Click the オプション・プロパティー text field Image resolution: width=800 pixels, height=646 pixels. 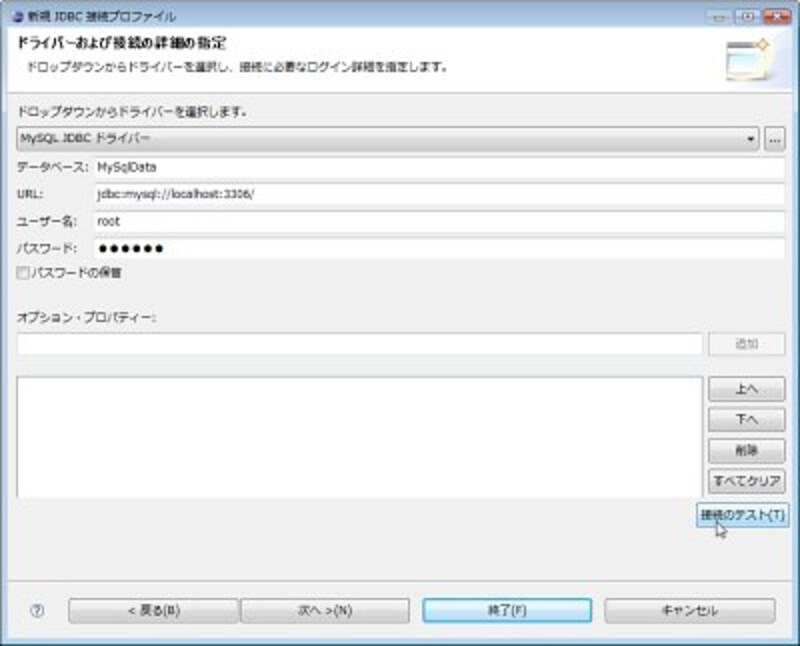click(x=360, y=344)
